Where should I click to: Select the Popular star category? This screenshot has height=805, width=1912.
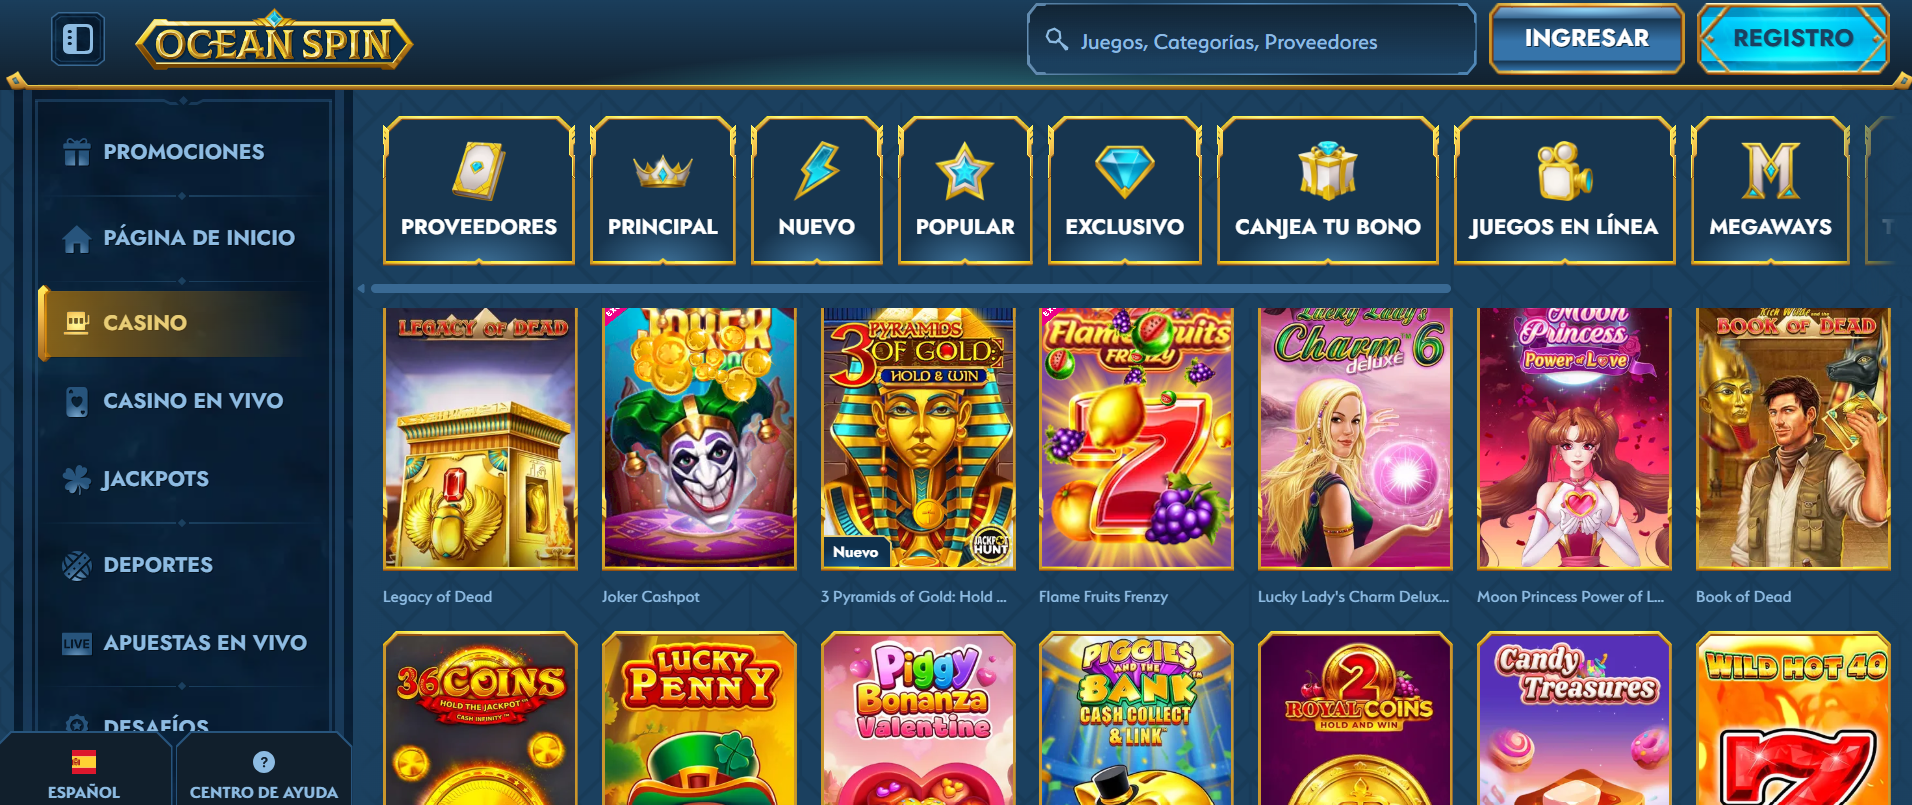965,190
